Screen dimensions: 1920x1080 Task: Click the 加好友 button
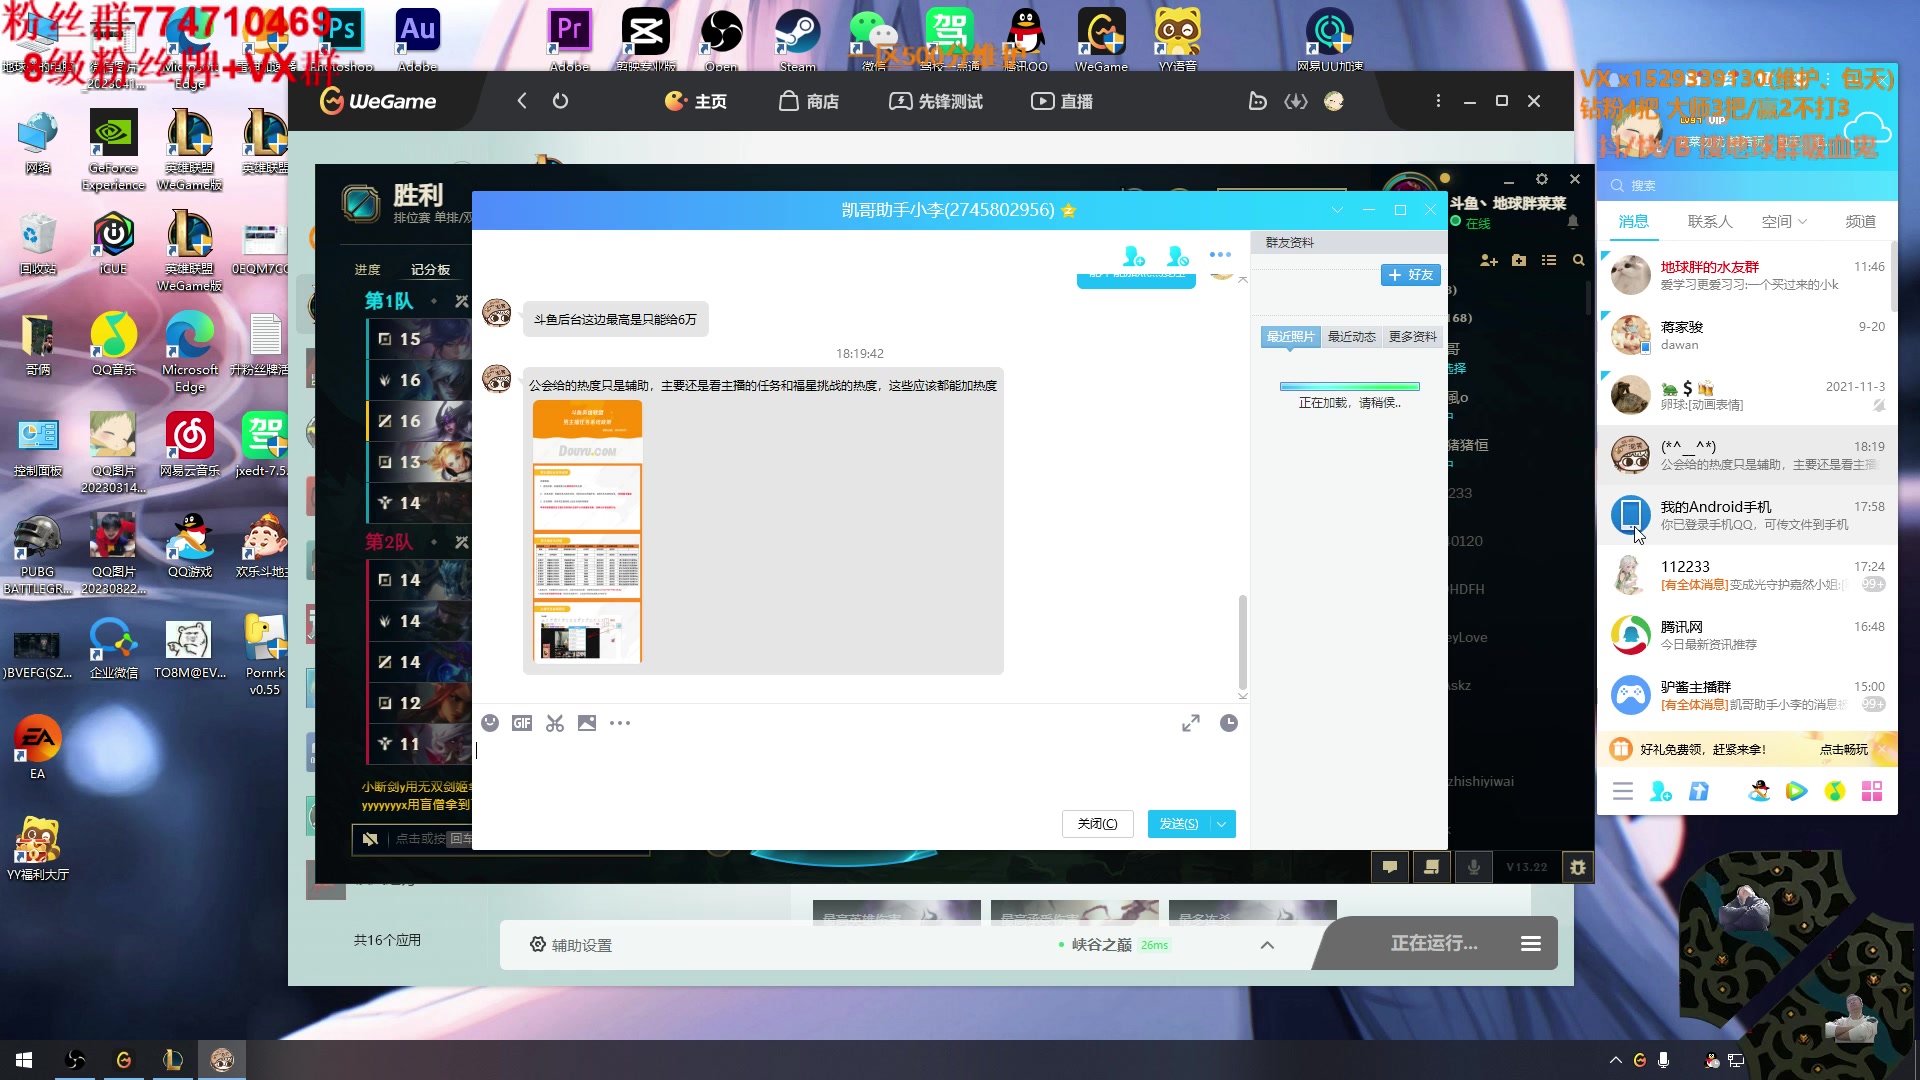pos(1410,275)
